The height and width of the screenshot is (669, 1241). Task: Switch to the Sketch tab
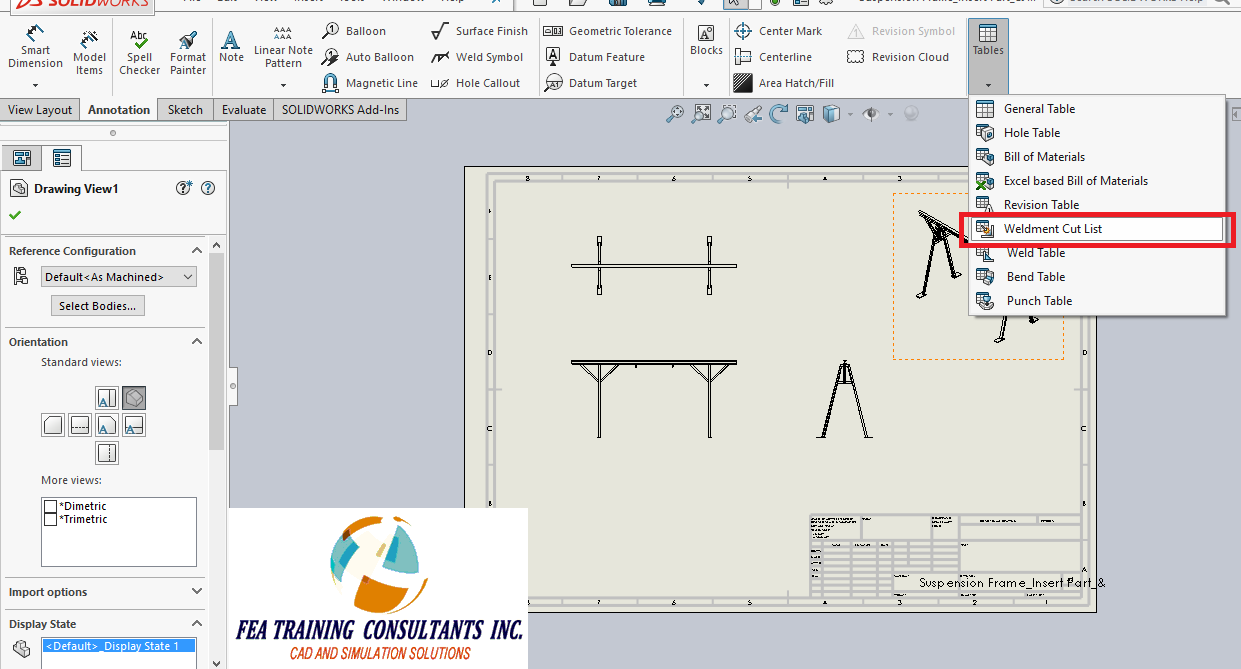pos(185,109)
